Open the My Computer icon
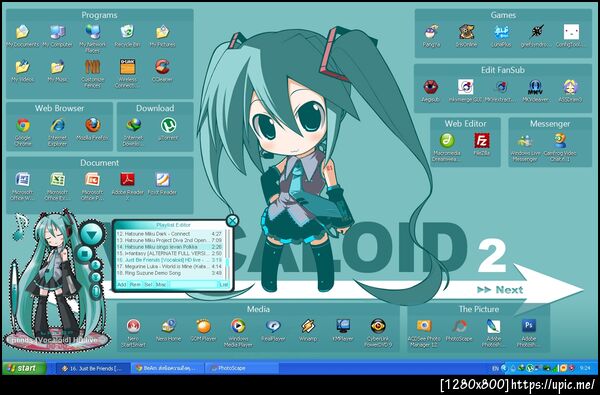Image resolution: width=600 pixels, height=395 pixels. pyautogui.click(x=57, y=32)
